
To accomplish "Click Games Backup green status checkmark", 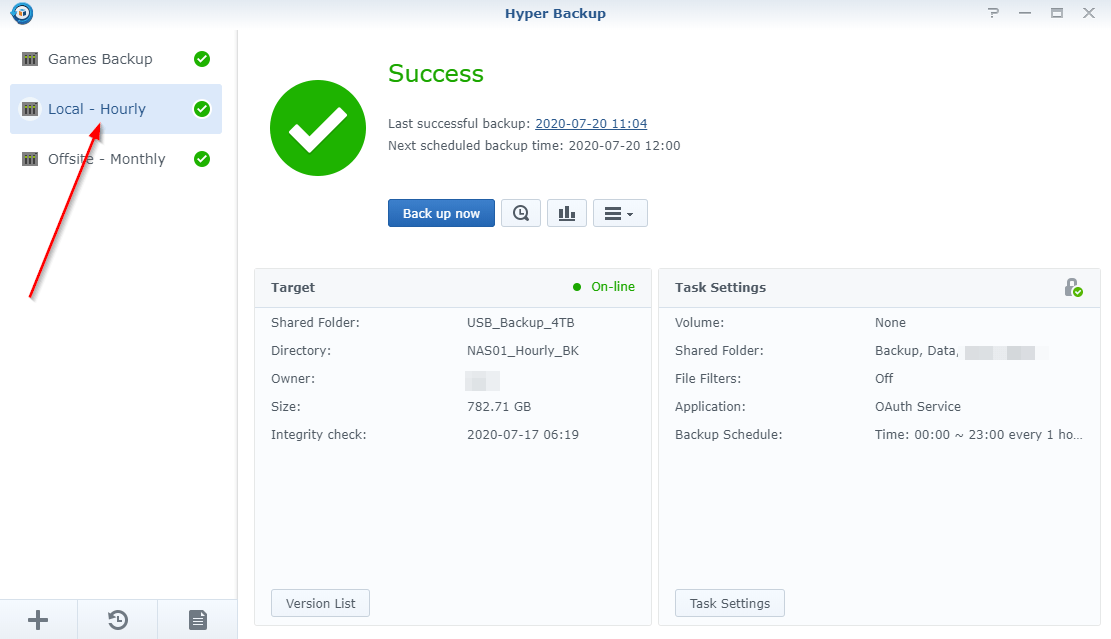I will [202, 59].
